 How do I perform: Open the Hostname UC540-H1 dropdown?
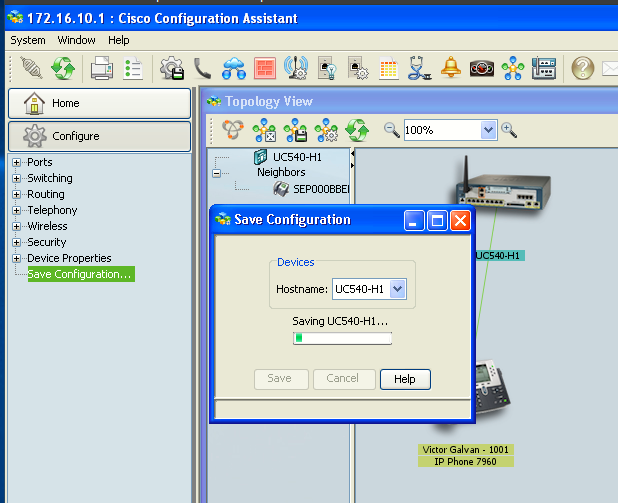click(x=398, y=289)
